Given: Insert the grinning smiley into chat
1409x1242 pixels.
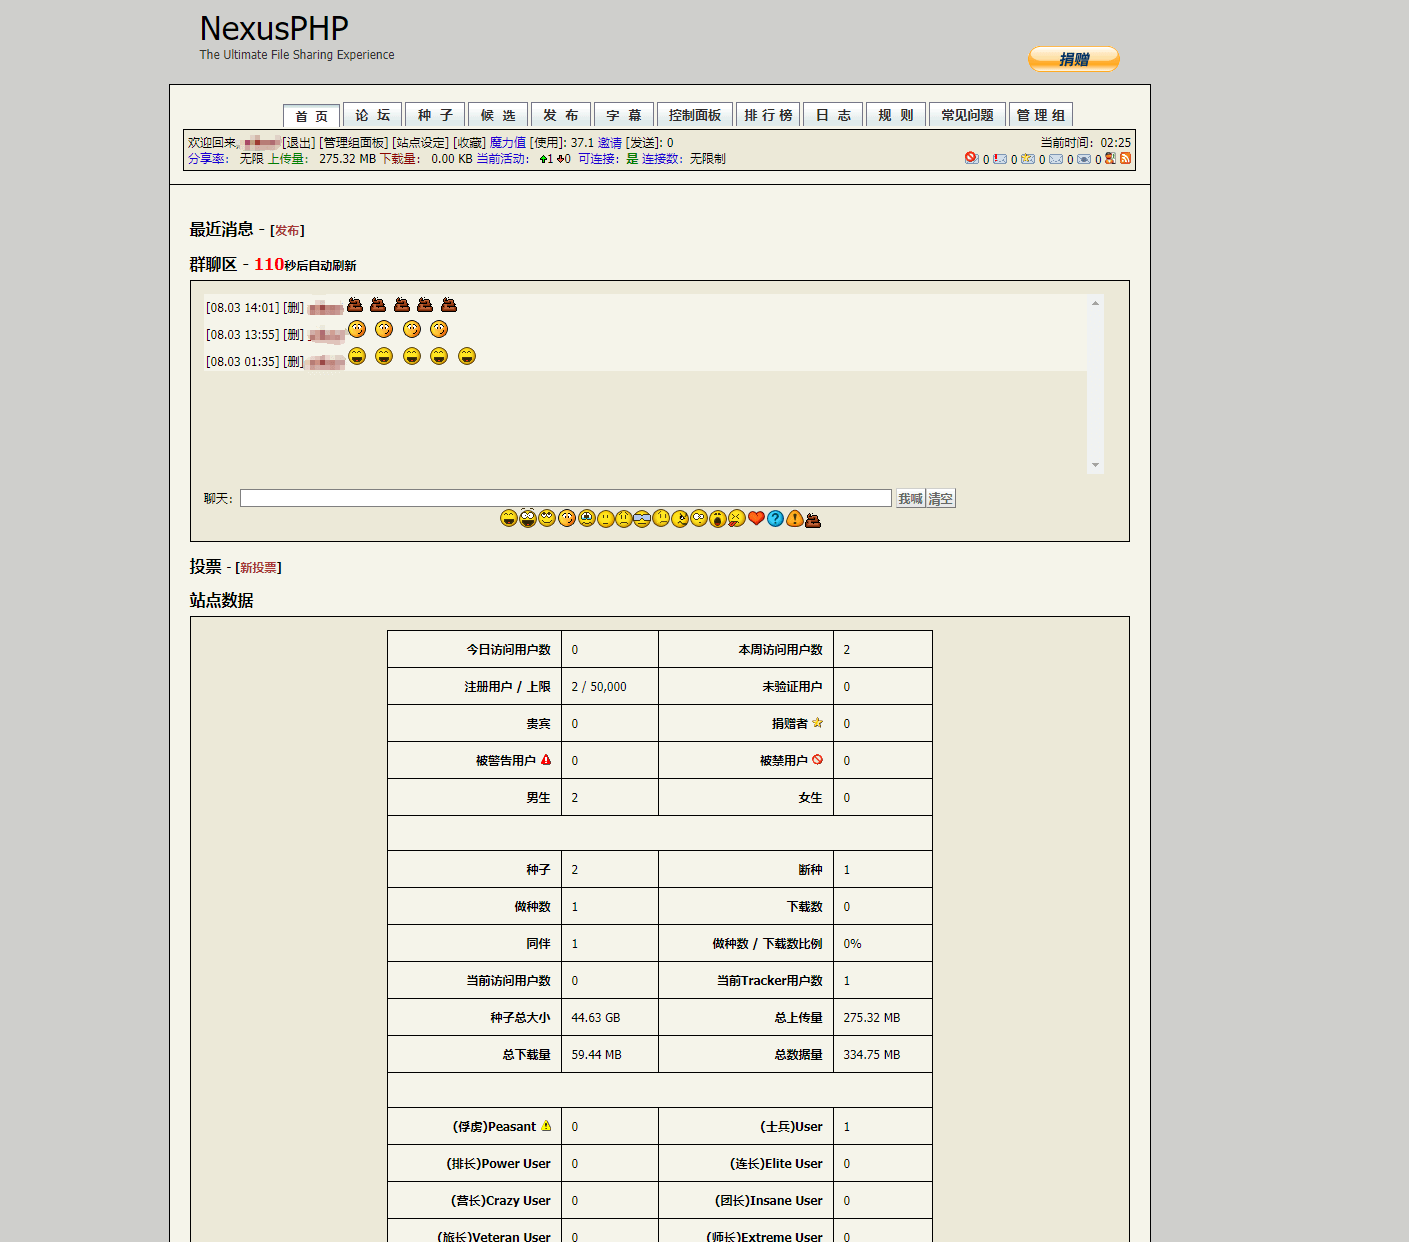Looking at the screenshot, I should pyautogui.click(x=509, y=518).
